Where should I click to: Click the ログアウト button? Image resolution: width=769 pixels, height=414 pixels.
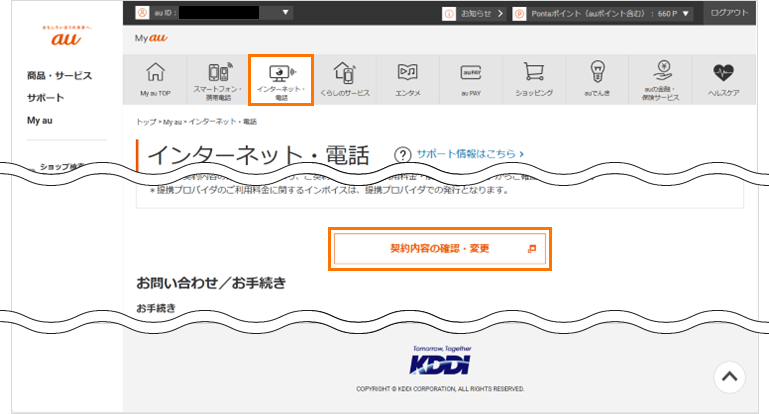click(x=729, y=13)
